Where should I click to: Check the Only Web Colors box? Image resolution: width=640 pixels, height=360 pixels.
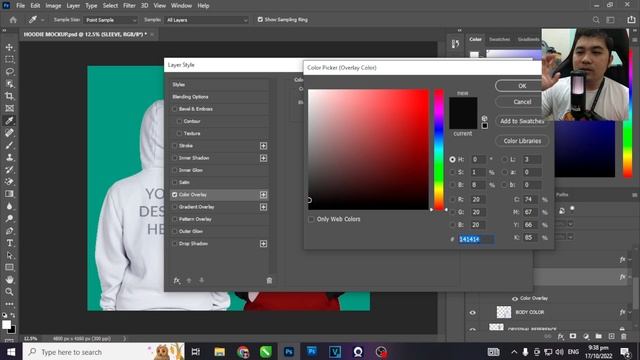[x=311, y=219]
